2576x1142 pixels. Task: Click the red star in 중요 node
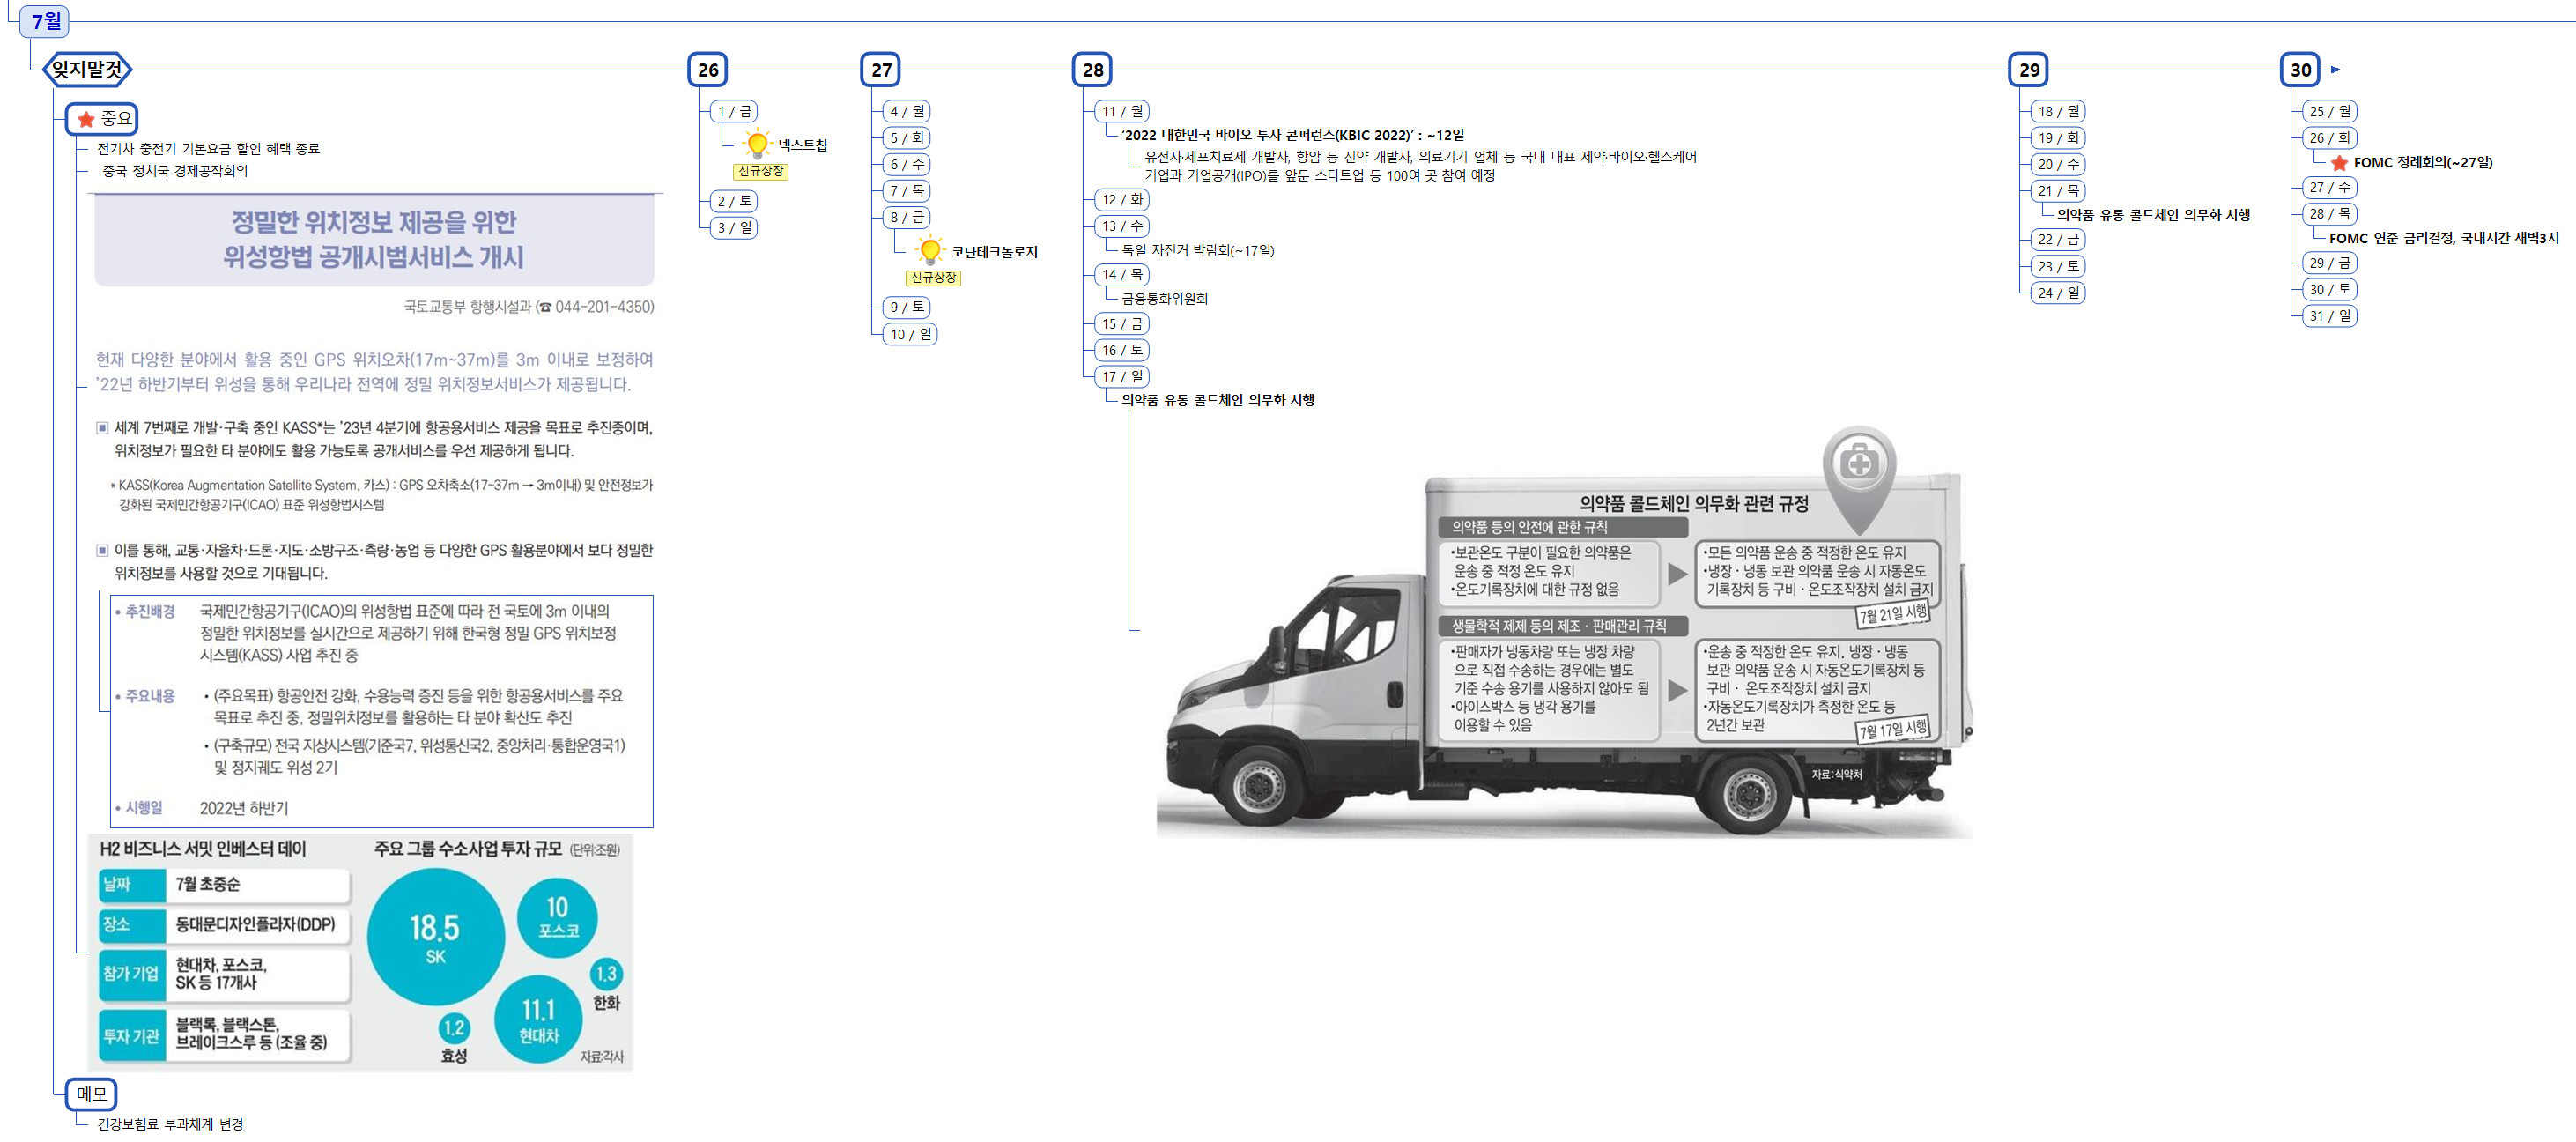[86, 119]
